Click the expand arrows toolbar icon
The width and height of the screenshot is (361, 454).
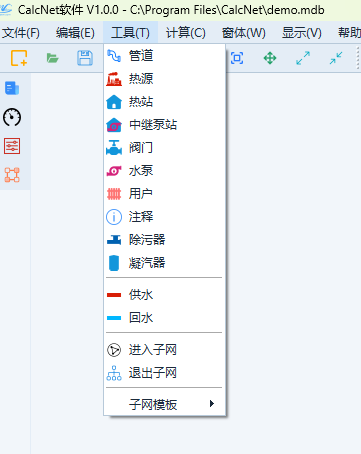(303, 58)
